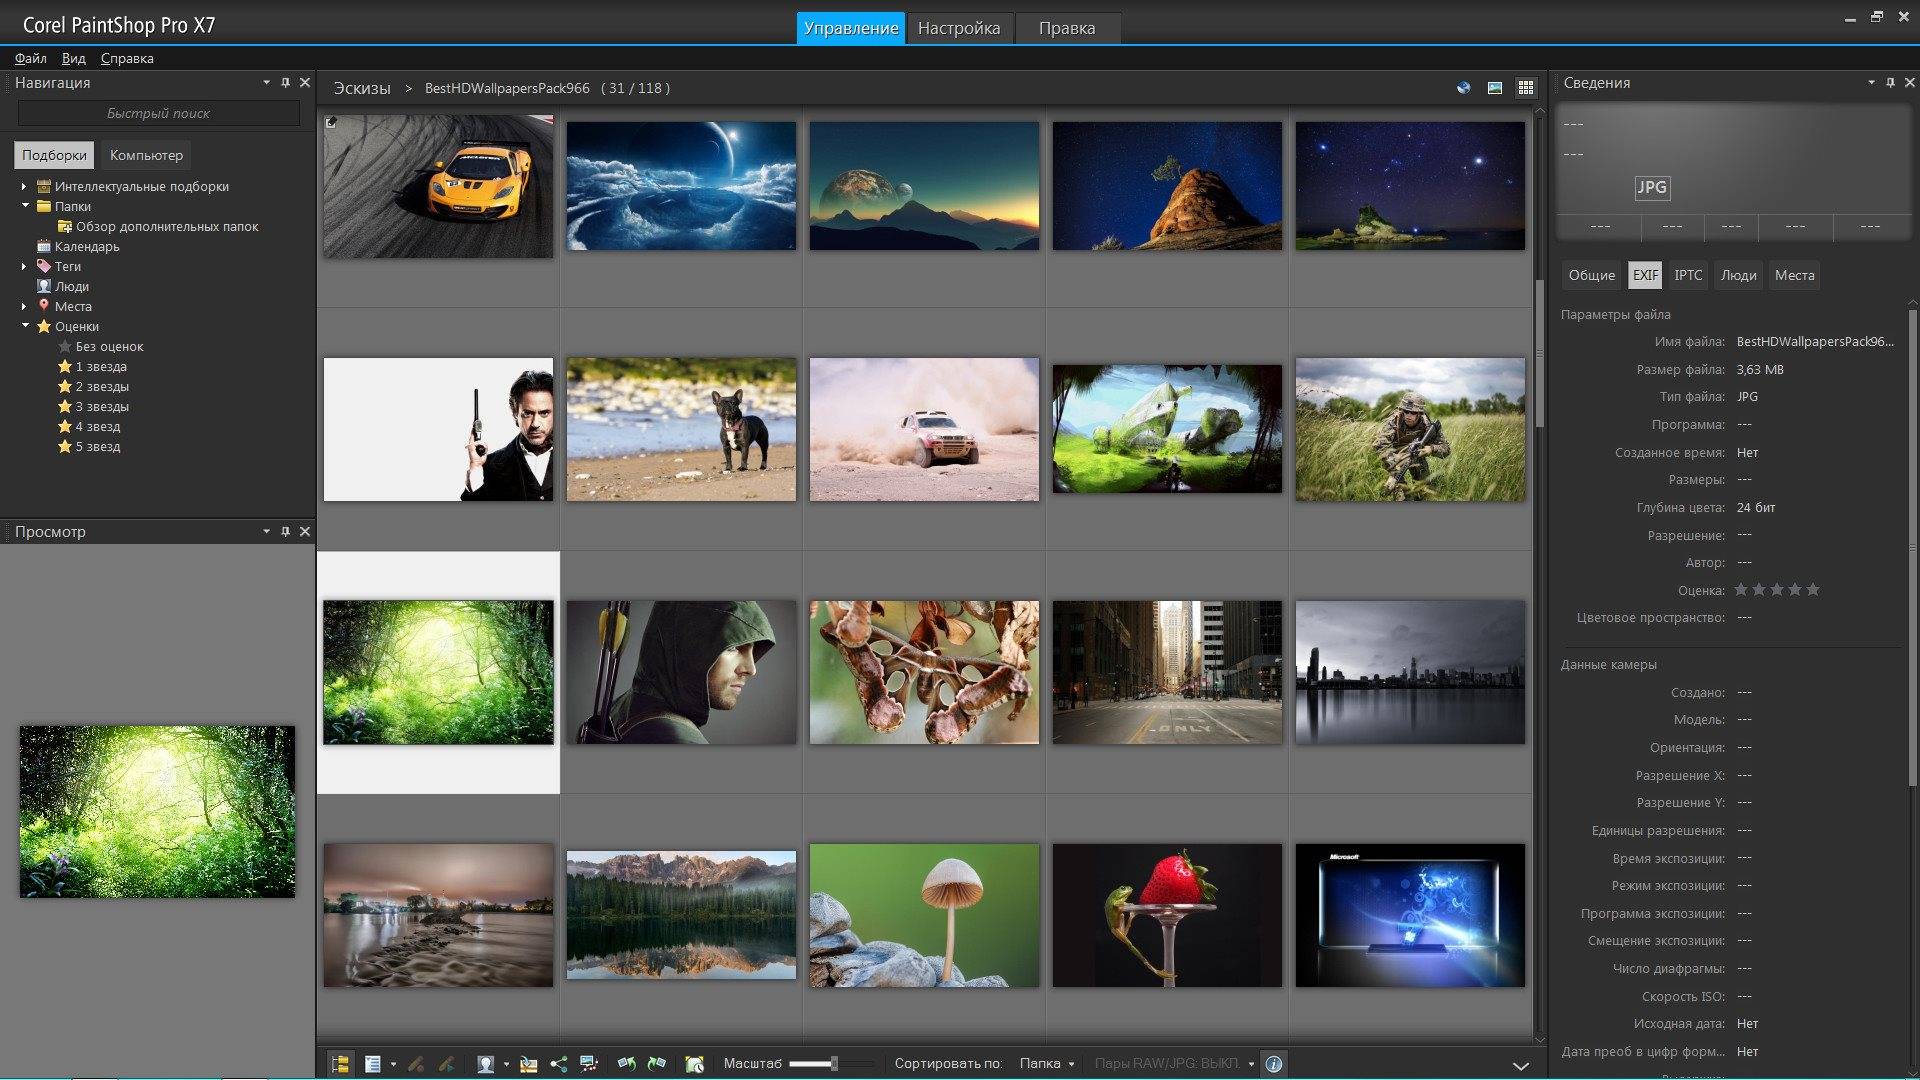
Task: Switch to the Компьютер tab
Action: click(146, 155)
